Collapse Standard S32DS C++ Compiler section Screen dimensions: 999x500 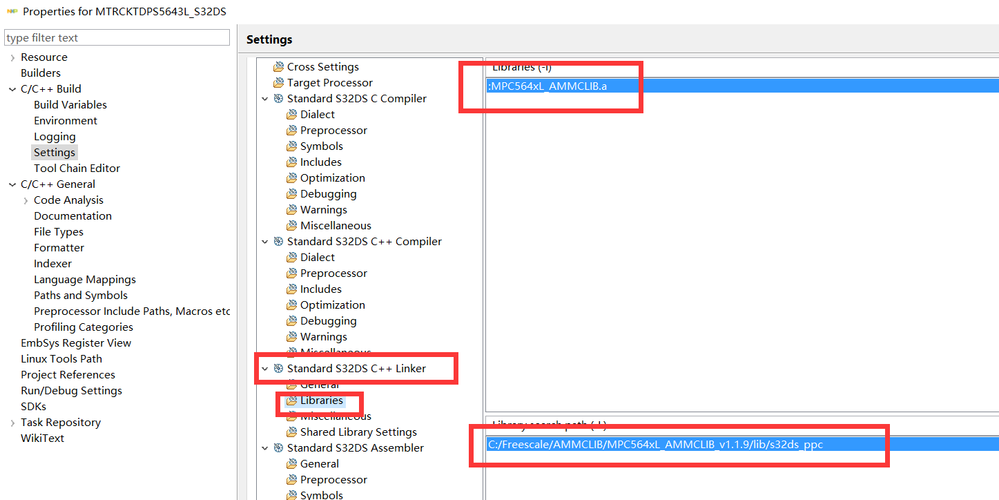tap(265, 241)
